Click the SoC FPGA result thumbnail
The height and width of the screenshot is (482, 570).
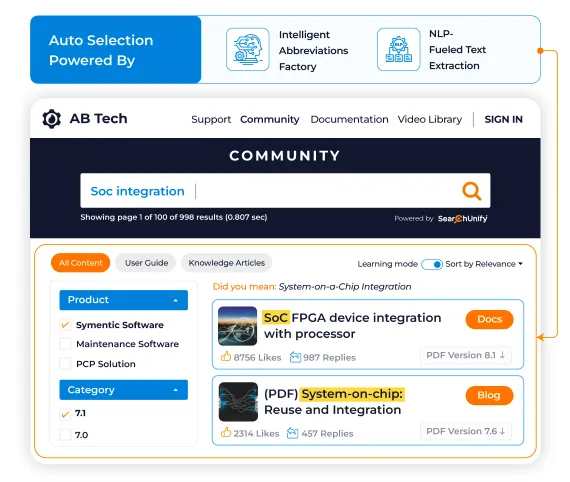tap(237, 326)
